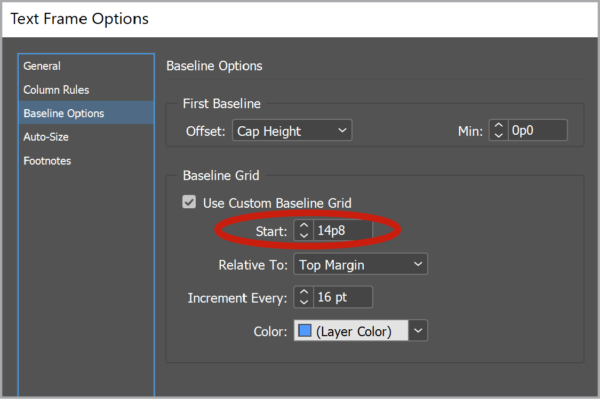This screenshot has width=600, height=399.
Task: Click the blue Layer Color swatch
Action: tap(305, 331)
